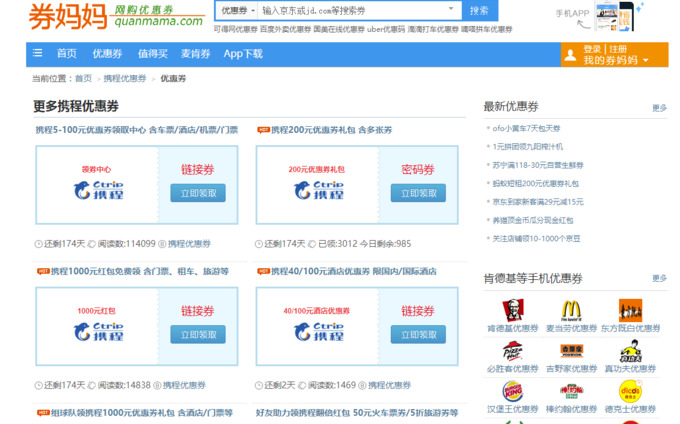This screenshot has width=680, height=424.
Task: Click 更多 next to 最新优惠券
Action: click(659, 108)
